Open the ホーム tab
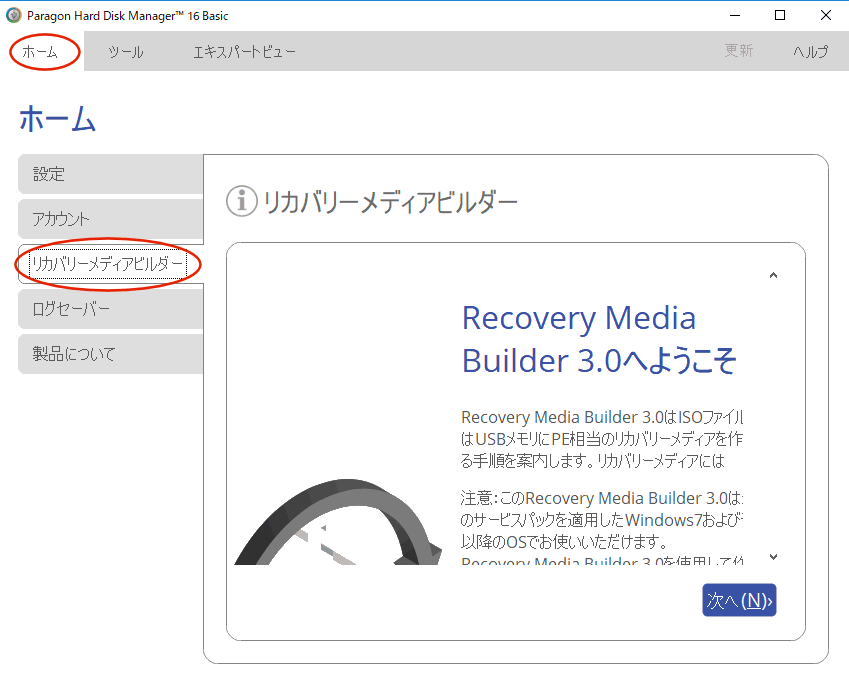849x682 pixels. tap(41, 52)
